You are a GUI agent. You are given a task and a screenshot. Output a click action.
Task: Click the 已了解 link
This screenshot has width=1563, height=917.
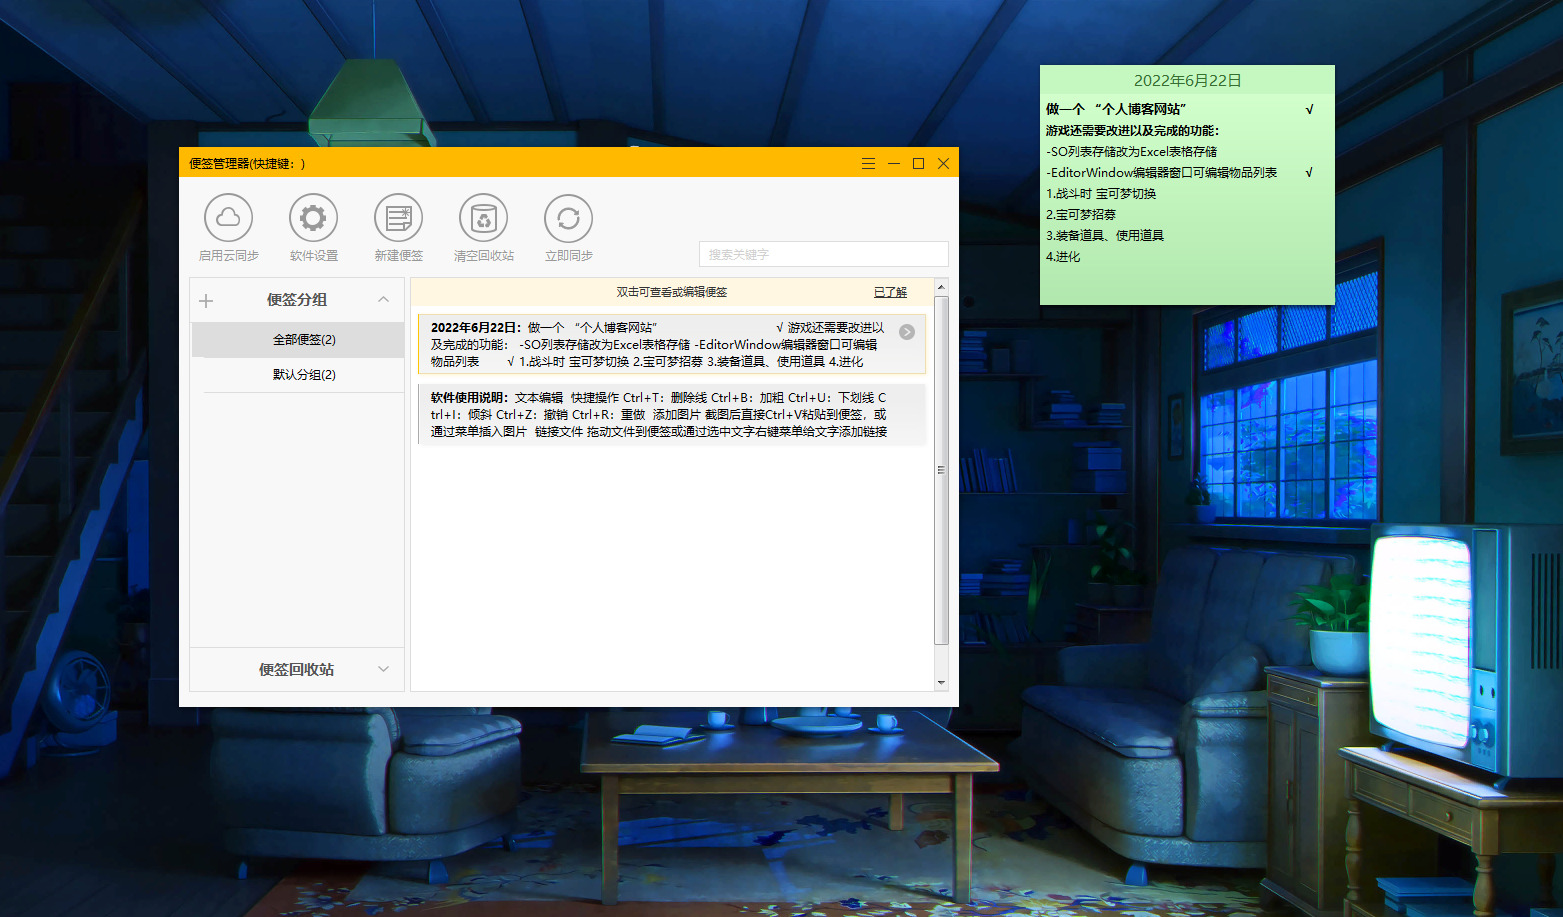(x=890, y=292)
